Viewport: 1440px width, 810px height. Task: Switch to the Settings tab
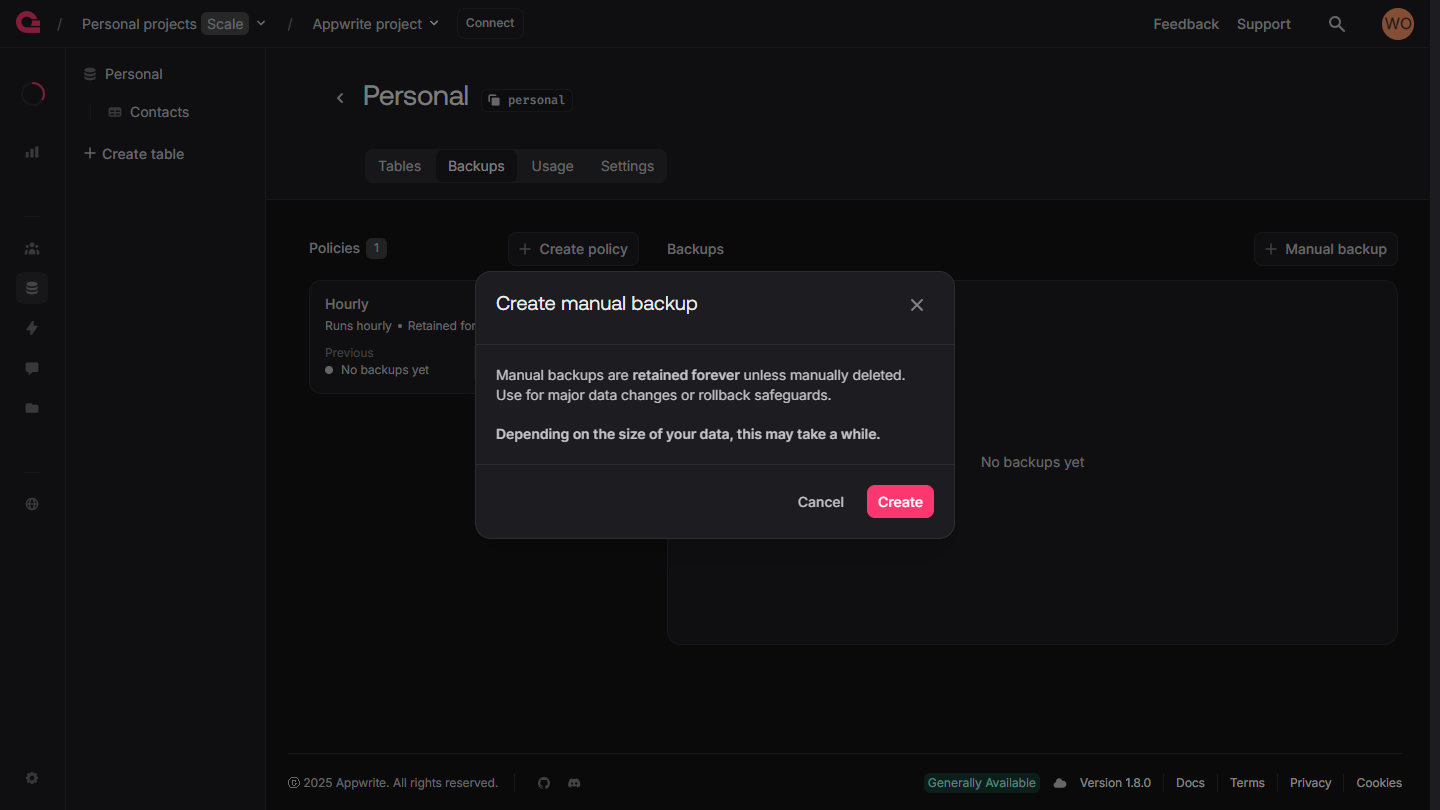click(x=627, y=166)
